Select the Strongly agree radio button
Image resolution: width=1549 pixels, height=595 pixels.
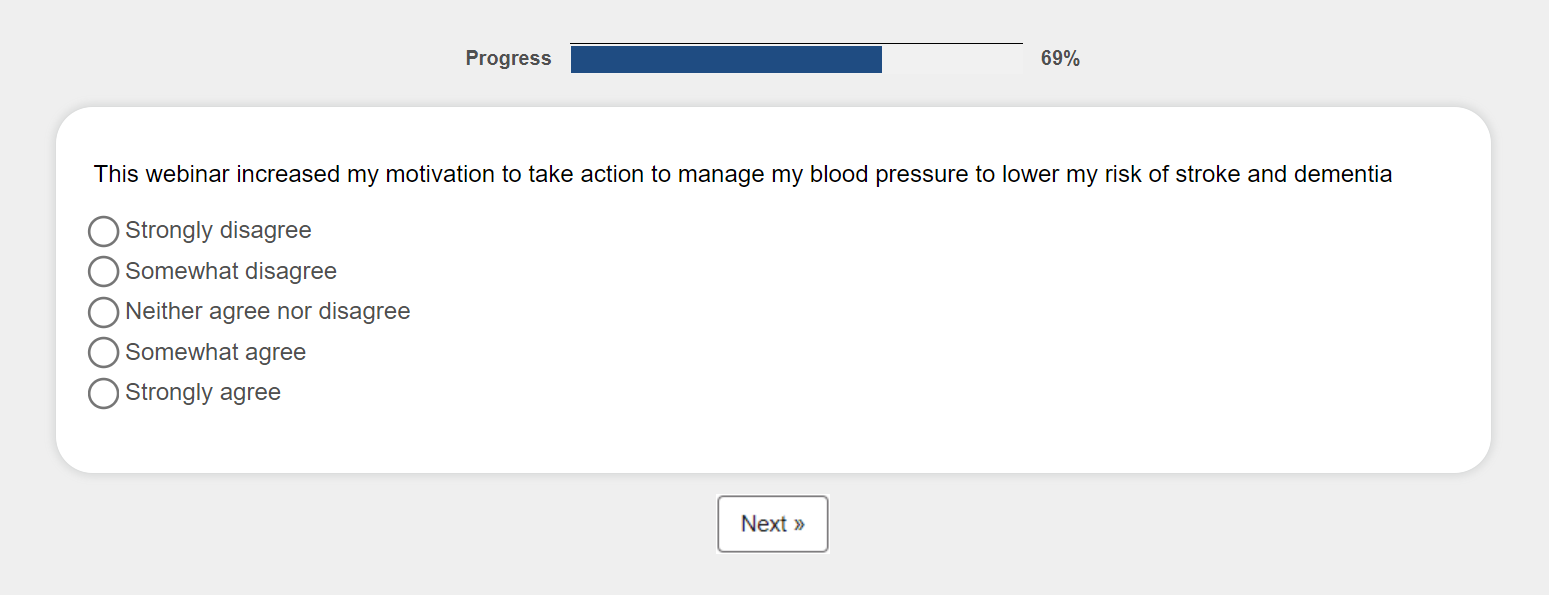(x=103, y=393)
